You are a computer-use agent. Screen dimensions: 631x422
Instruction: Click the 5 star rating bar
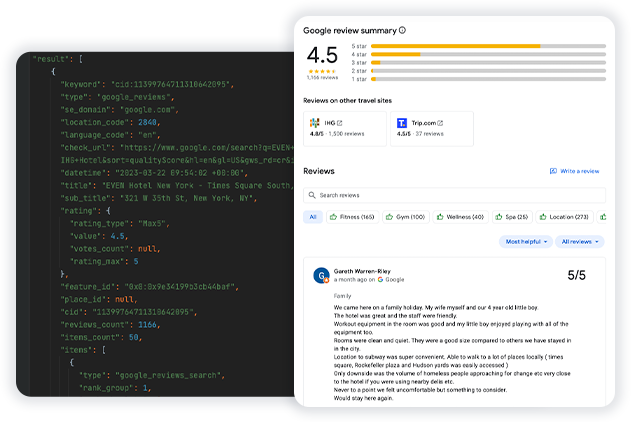pos(488,46)
